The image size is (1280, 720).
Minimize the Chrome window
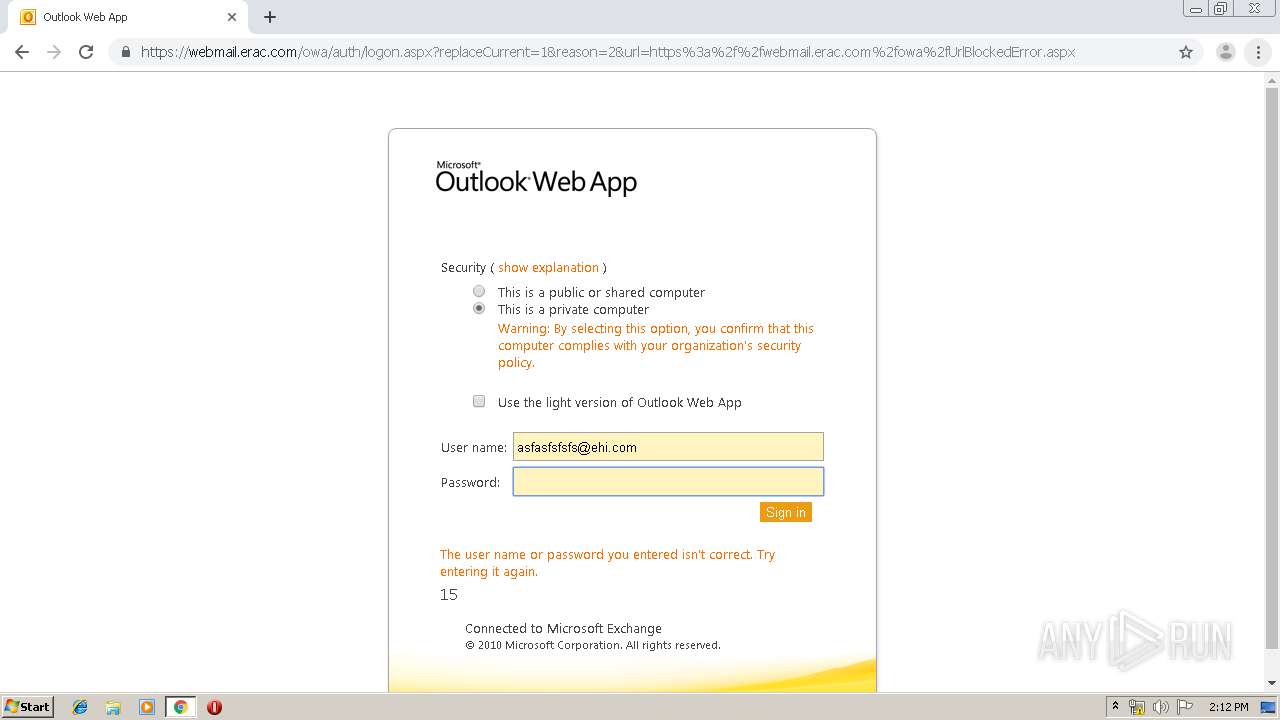click(x=1196, y=9)
